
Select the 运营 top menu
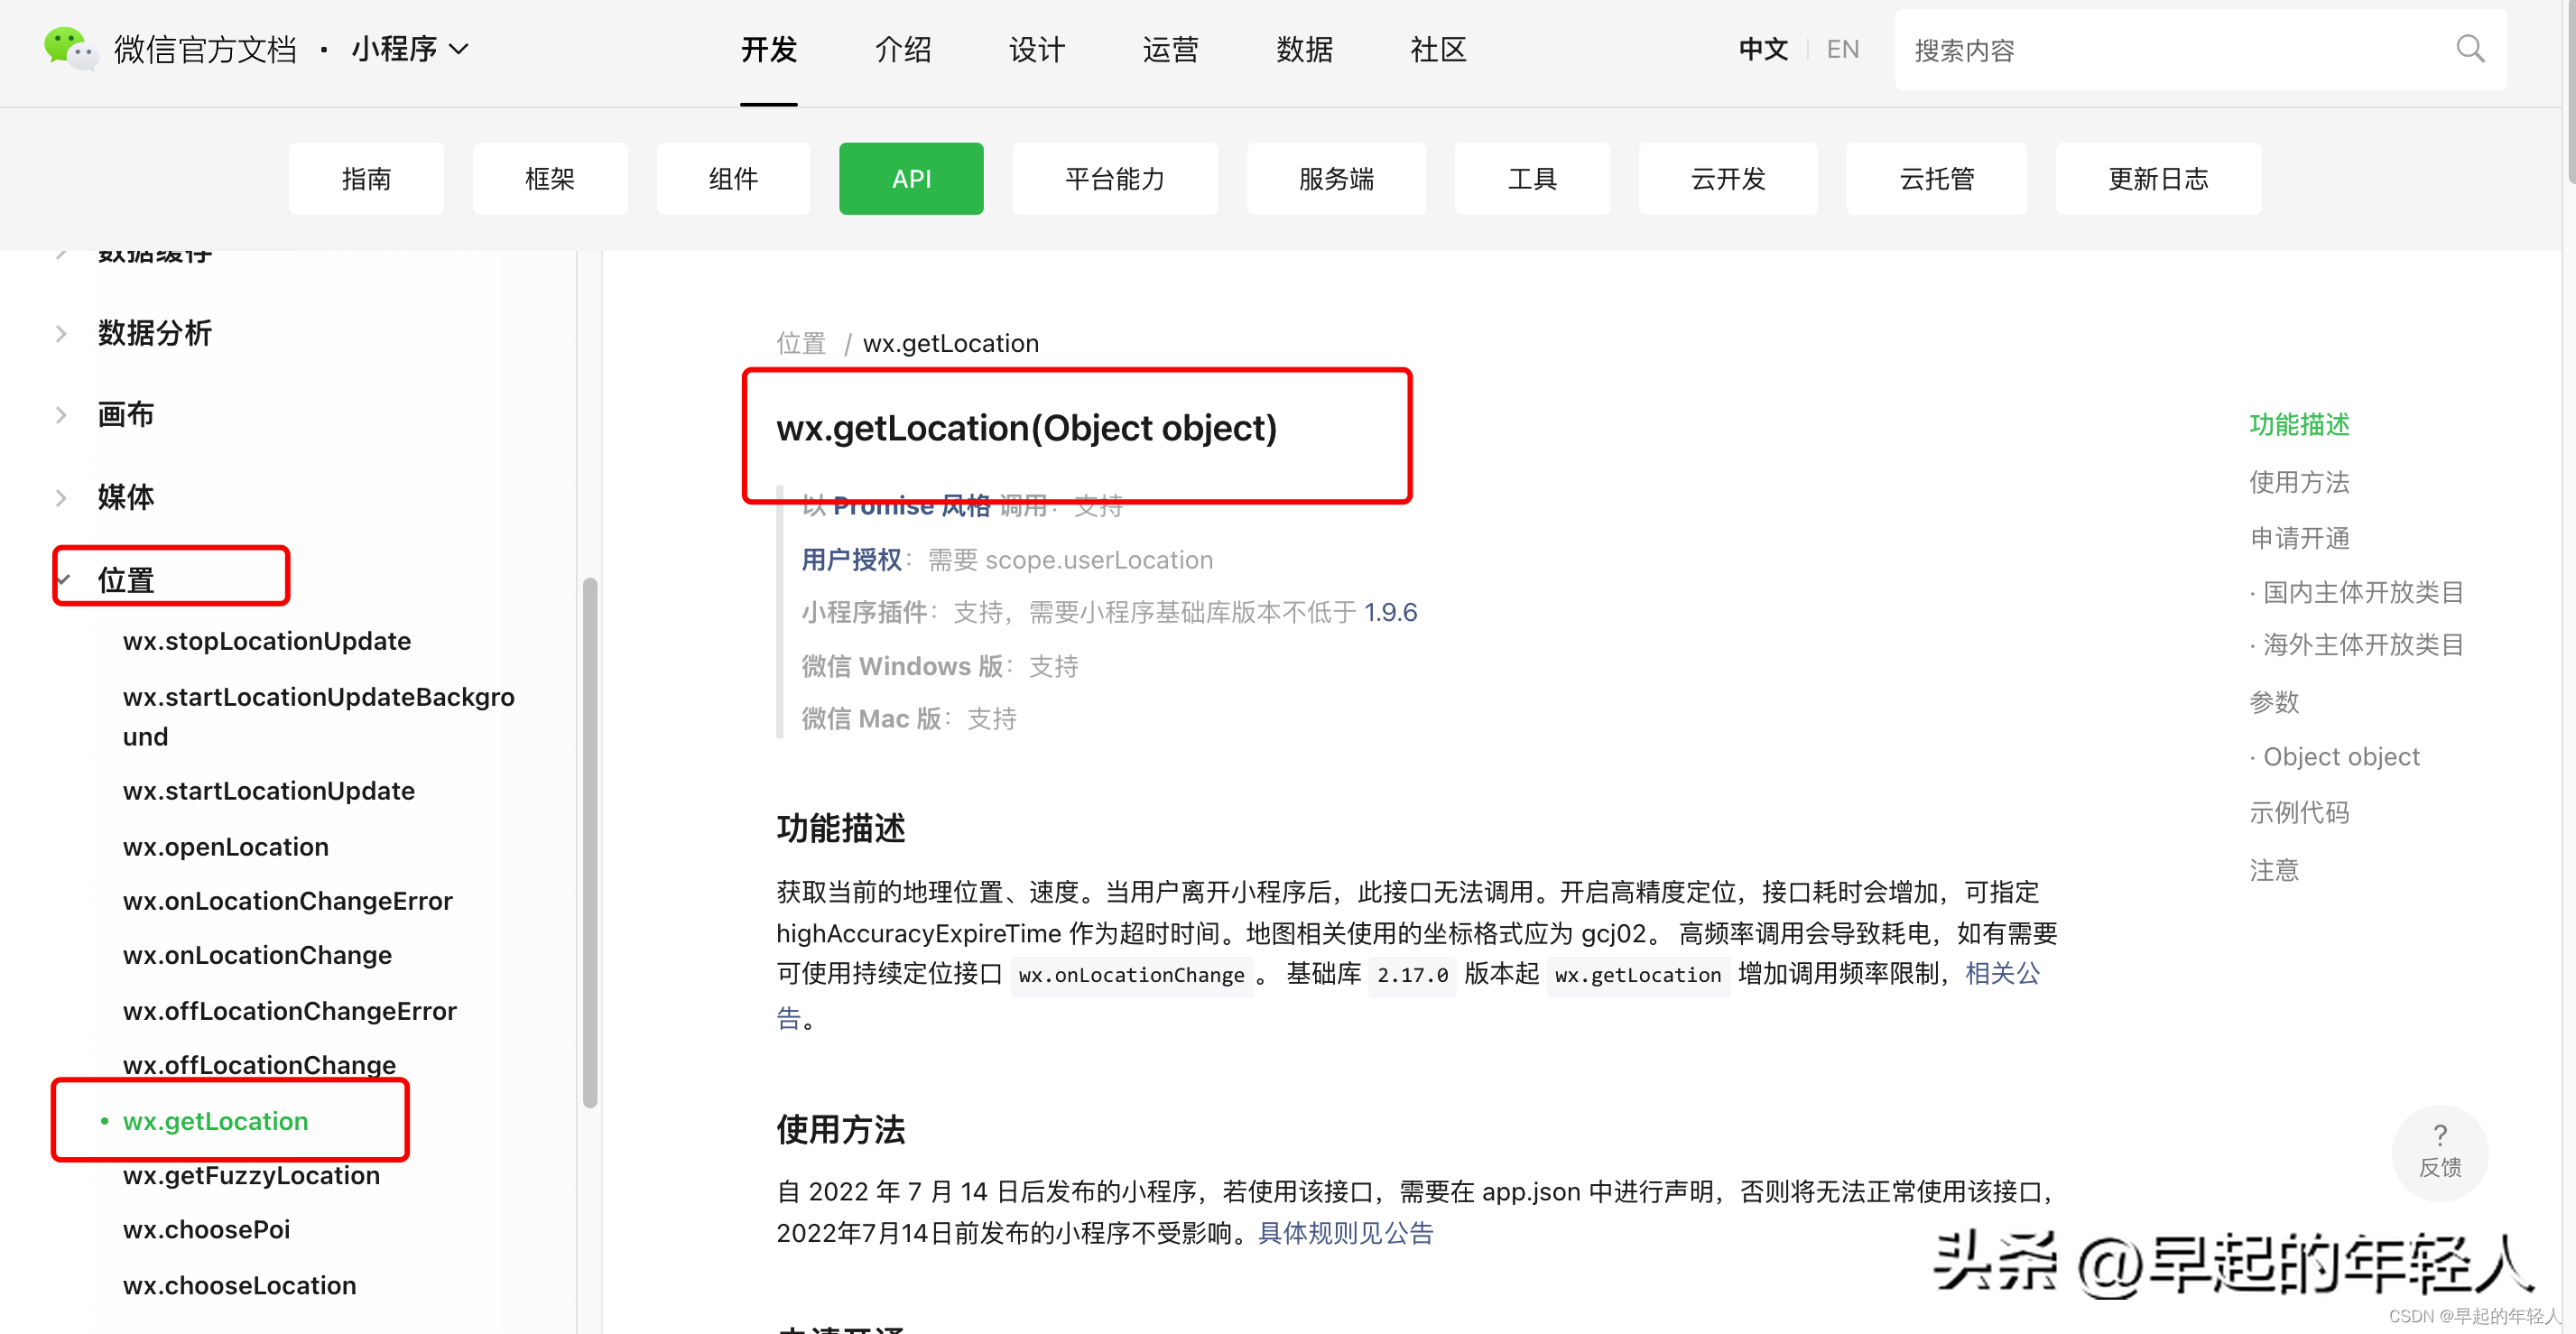click(x=1170, y=49)
